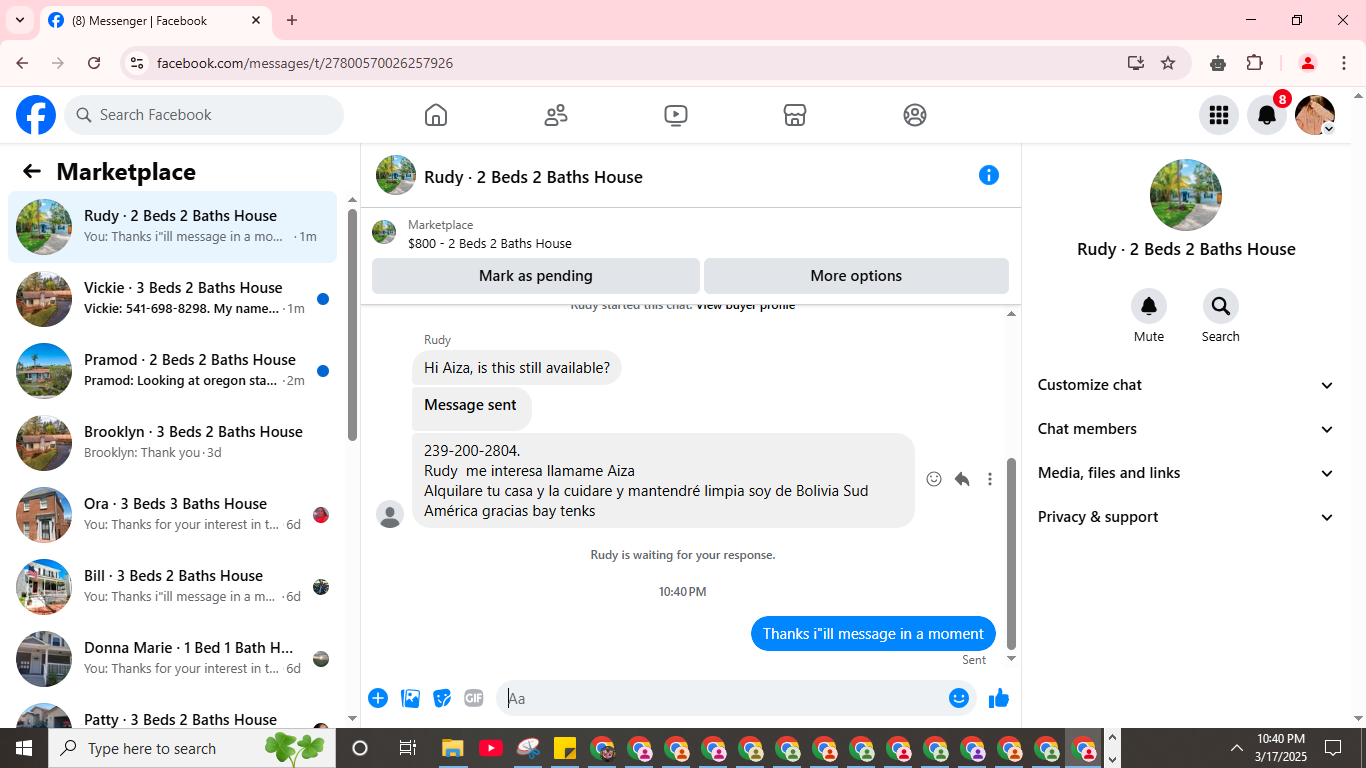1366x768 pixels.
Task: Click the 'Hi Aiza, is this still available?' message
Action: coord(517,368)
